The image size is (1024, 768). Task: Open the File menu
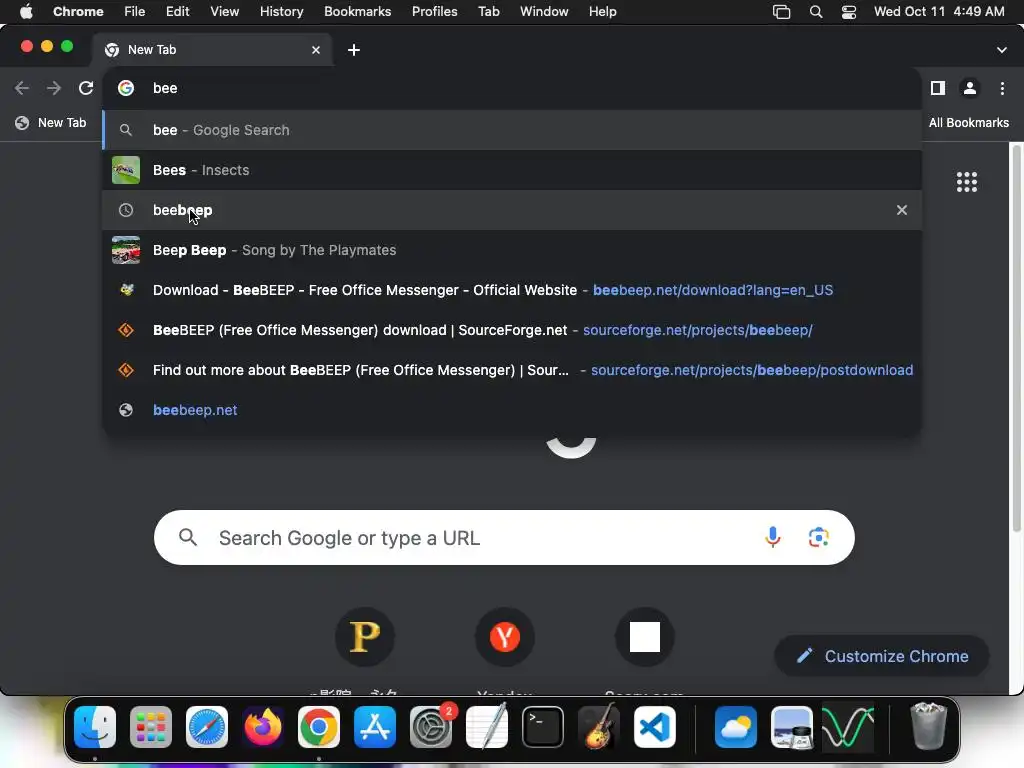tap(135, 12)
